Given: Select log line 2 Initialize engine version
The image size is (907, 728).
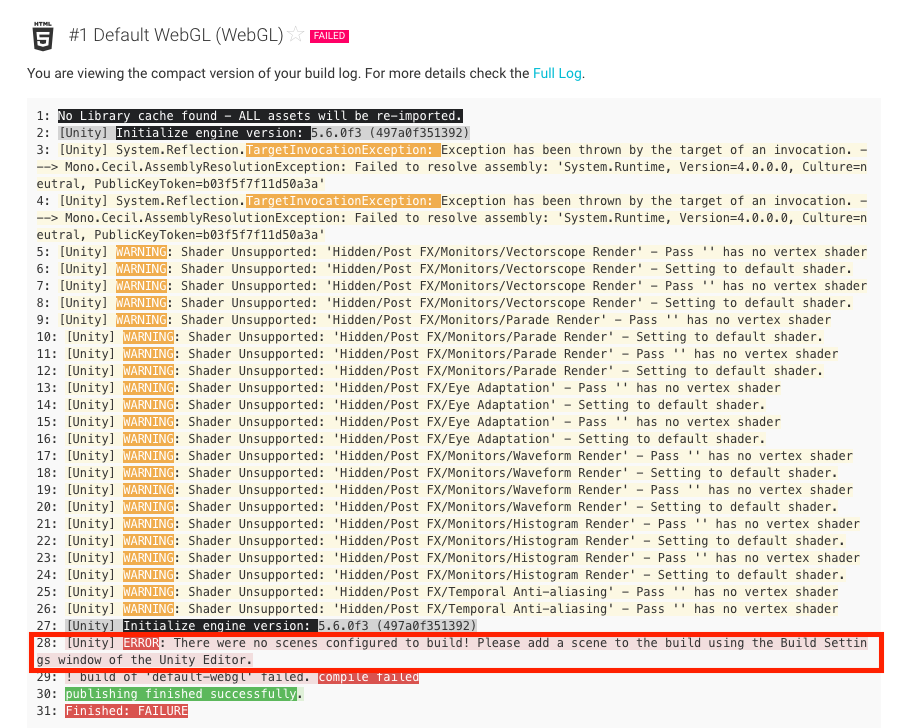Looking at the screenshot, I should (x=264, y=133).
